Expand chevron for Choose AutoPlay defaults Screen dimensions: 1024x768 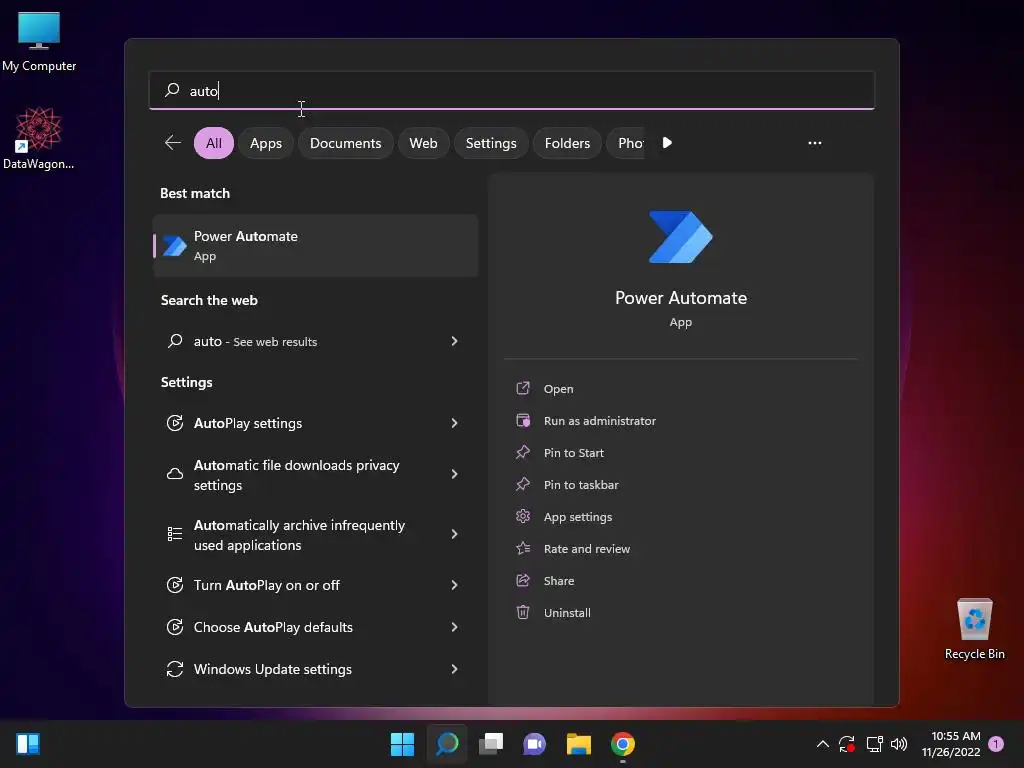click(454, 627)
